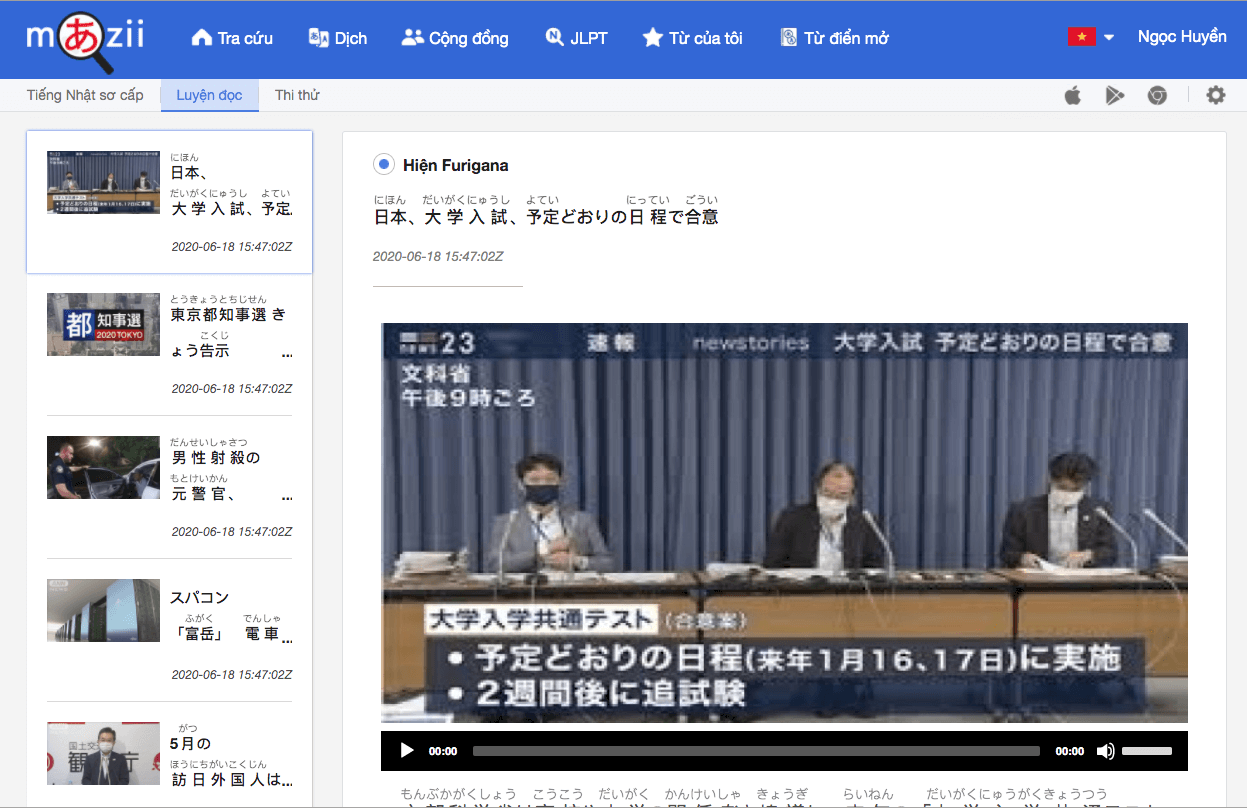Viewport: 1247px width, 808px height.
Task: Click the Mazii logo
Action: tap(85, 40)
